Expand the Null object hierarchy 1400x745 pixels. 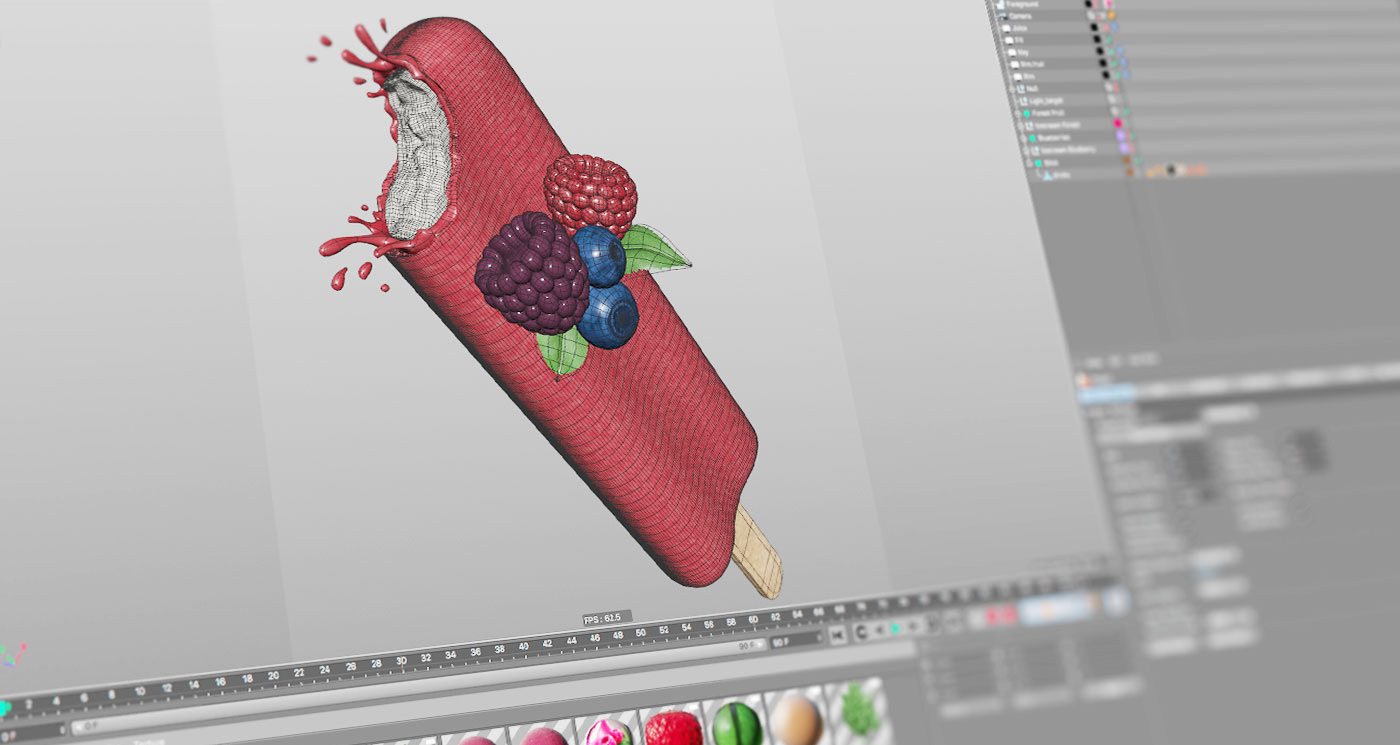pos(1012,89)
